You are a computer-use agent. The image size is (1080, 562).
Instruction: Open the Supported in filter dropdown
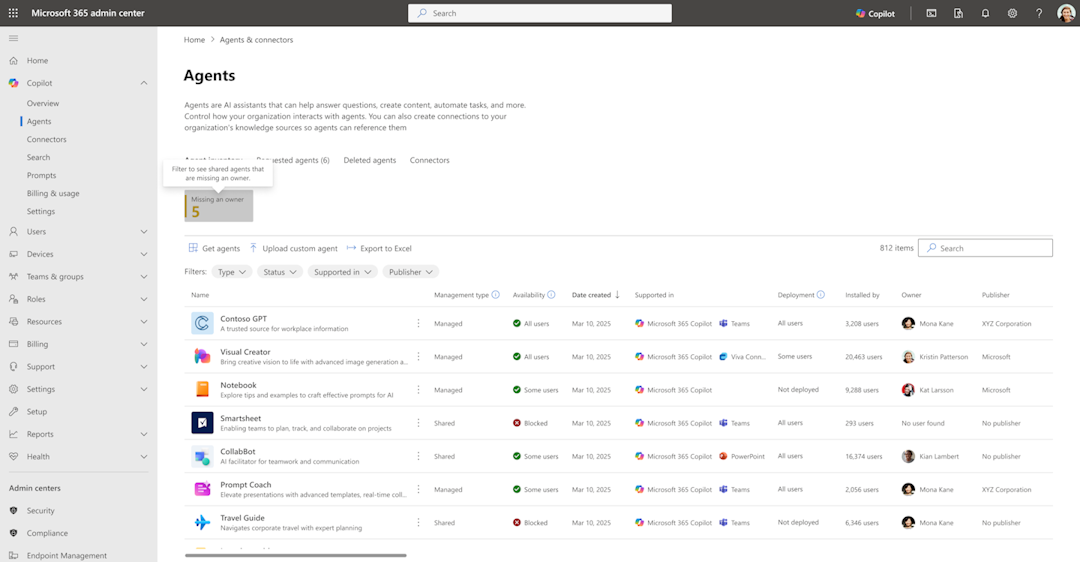tap(342, 272)
